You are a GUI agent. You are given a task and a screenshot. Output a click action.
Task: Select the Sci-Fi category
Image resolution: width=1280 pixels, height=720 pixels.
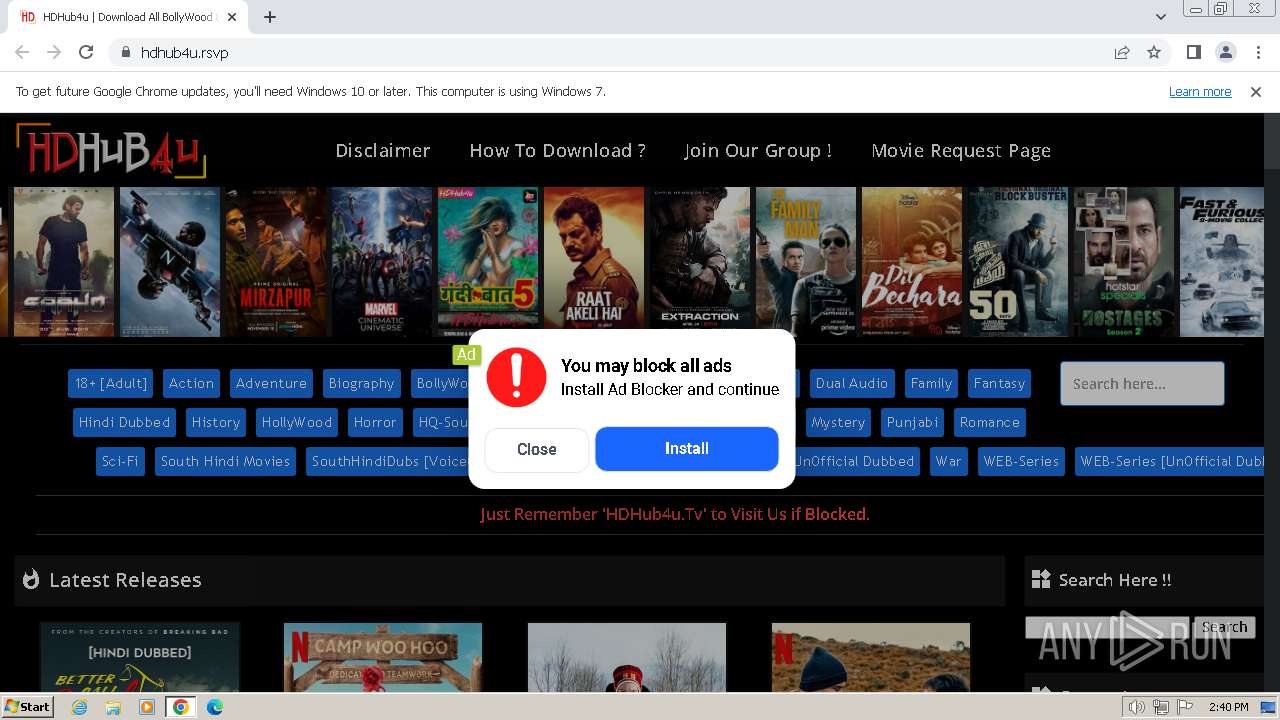(x=120, y=461)
